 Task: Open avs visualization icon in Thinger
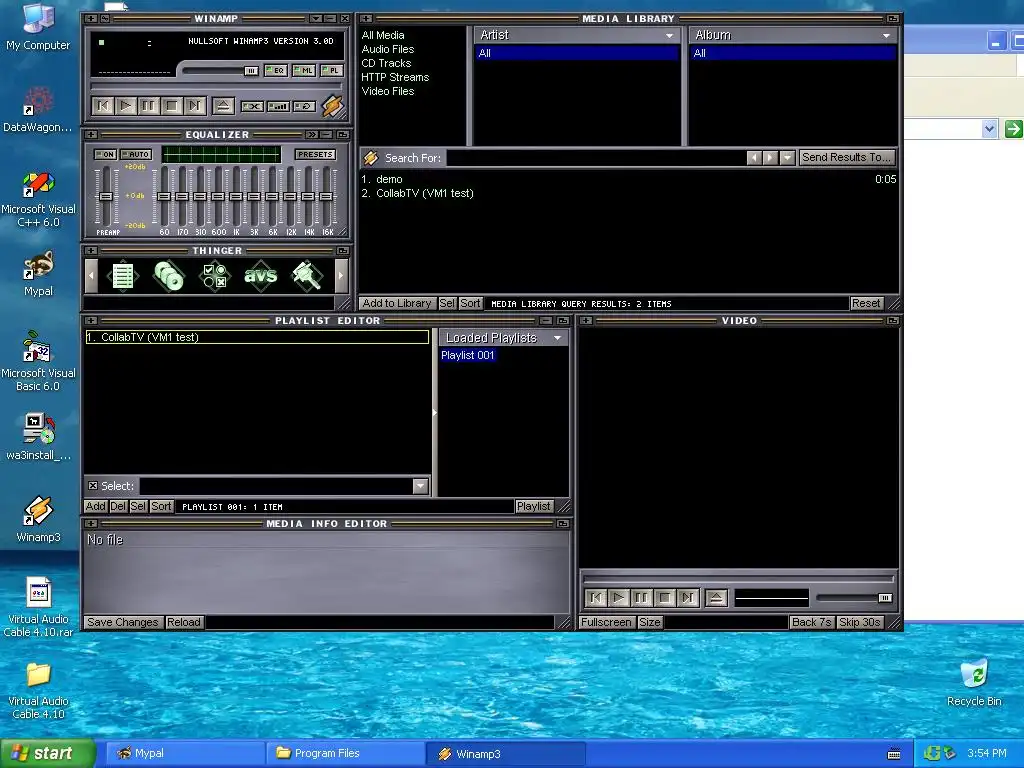(261, 276)
